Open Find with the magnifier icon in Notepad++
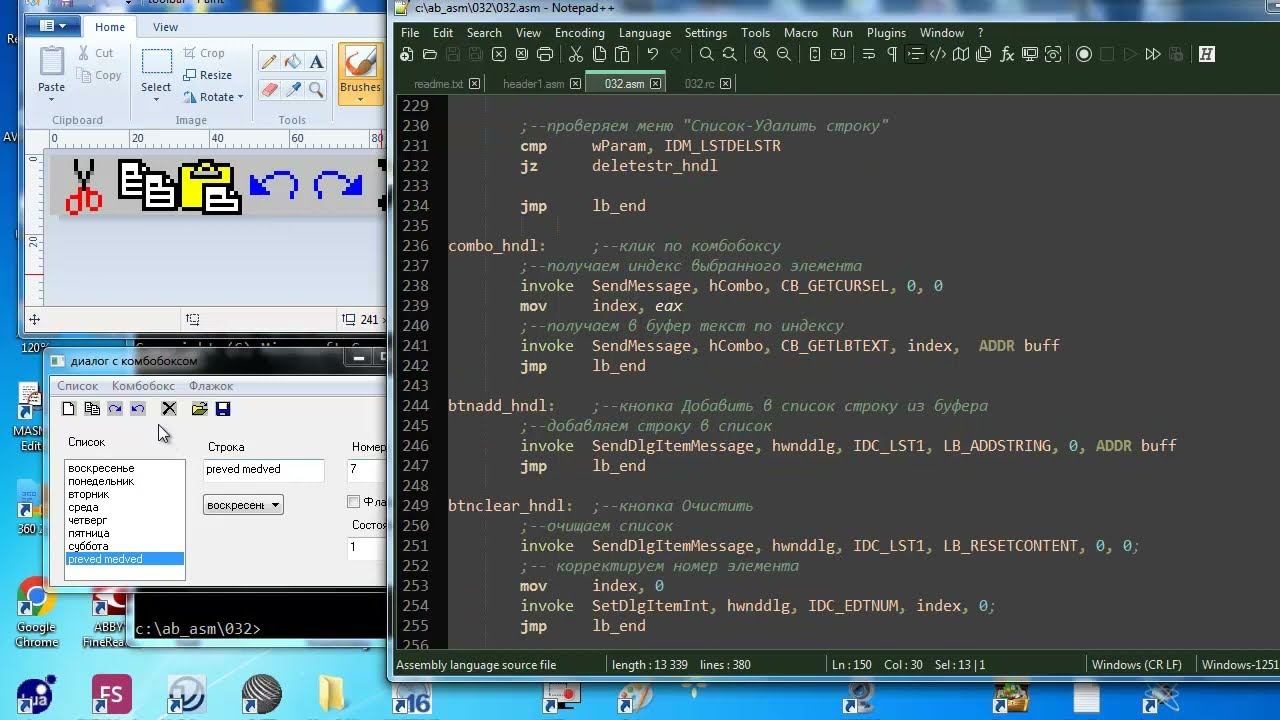This screenshot has width=1280, height=720. tap(707, 54)
